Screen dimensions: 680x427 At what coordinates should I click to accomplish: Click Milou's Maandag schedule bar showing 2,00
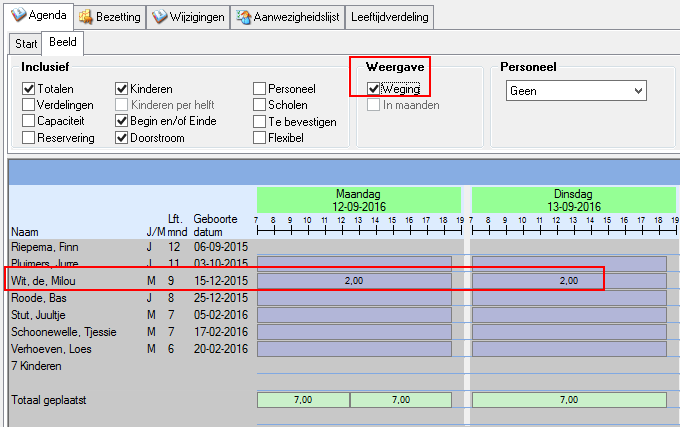click(x=354, y=281)
